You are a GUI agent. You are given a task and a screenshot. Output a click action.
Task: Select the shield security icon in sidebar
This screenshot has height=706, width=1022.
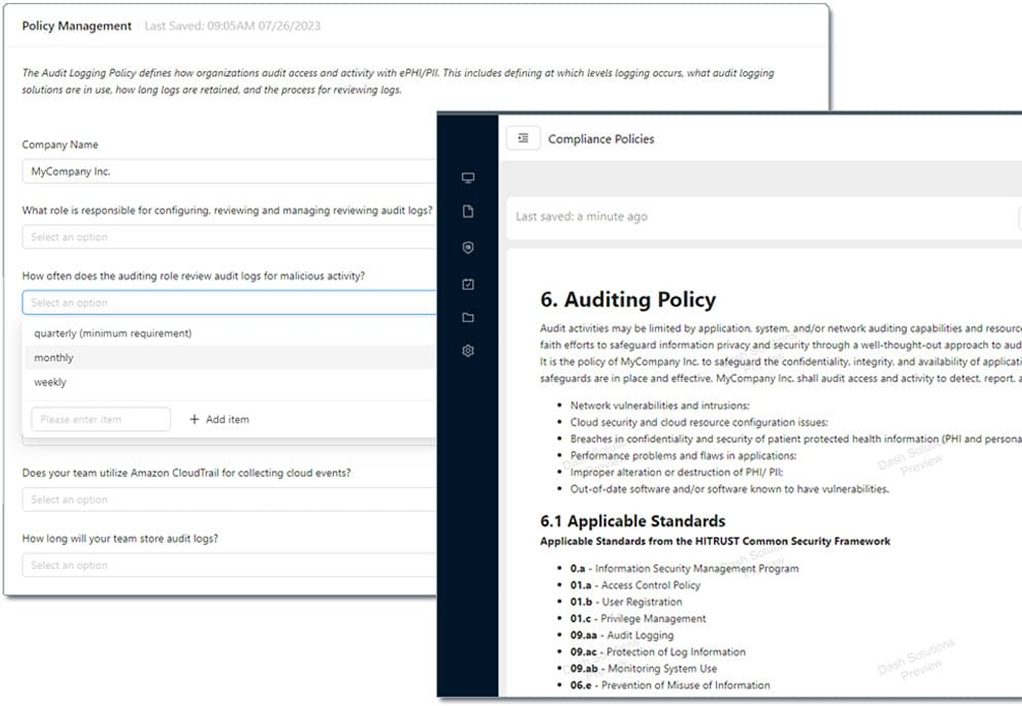pos(467,247)
